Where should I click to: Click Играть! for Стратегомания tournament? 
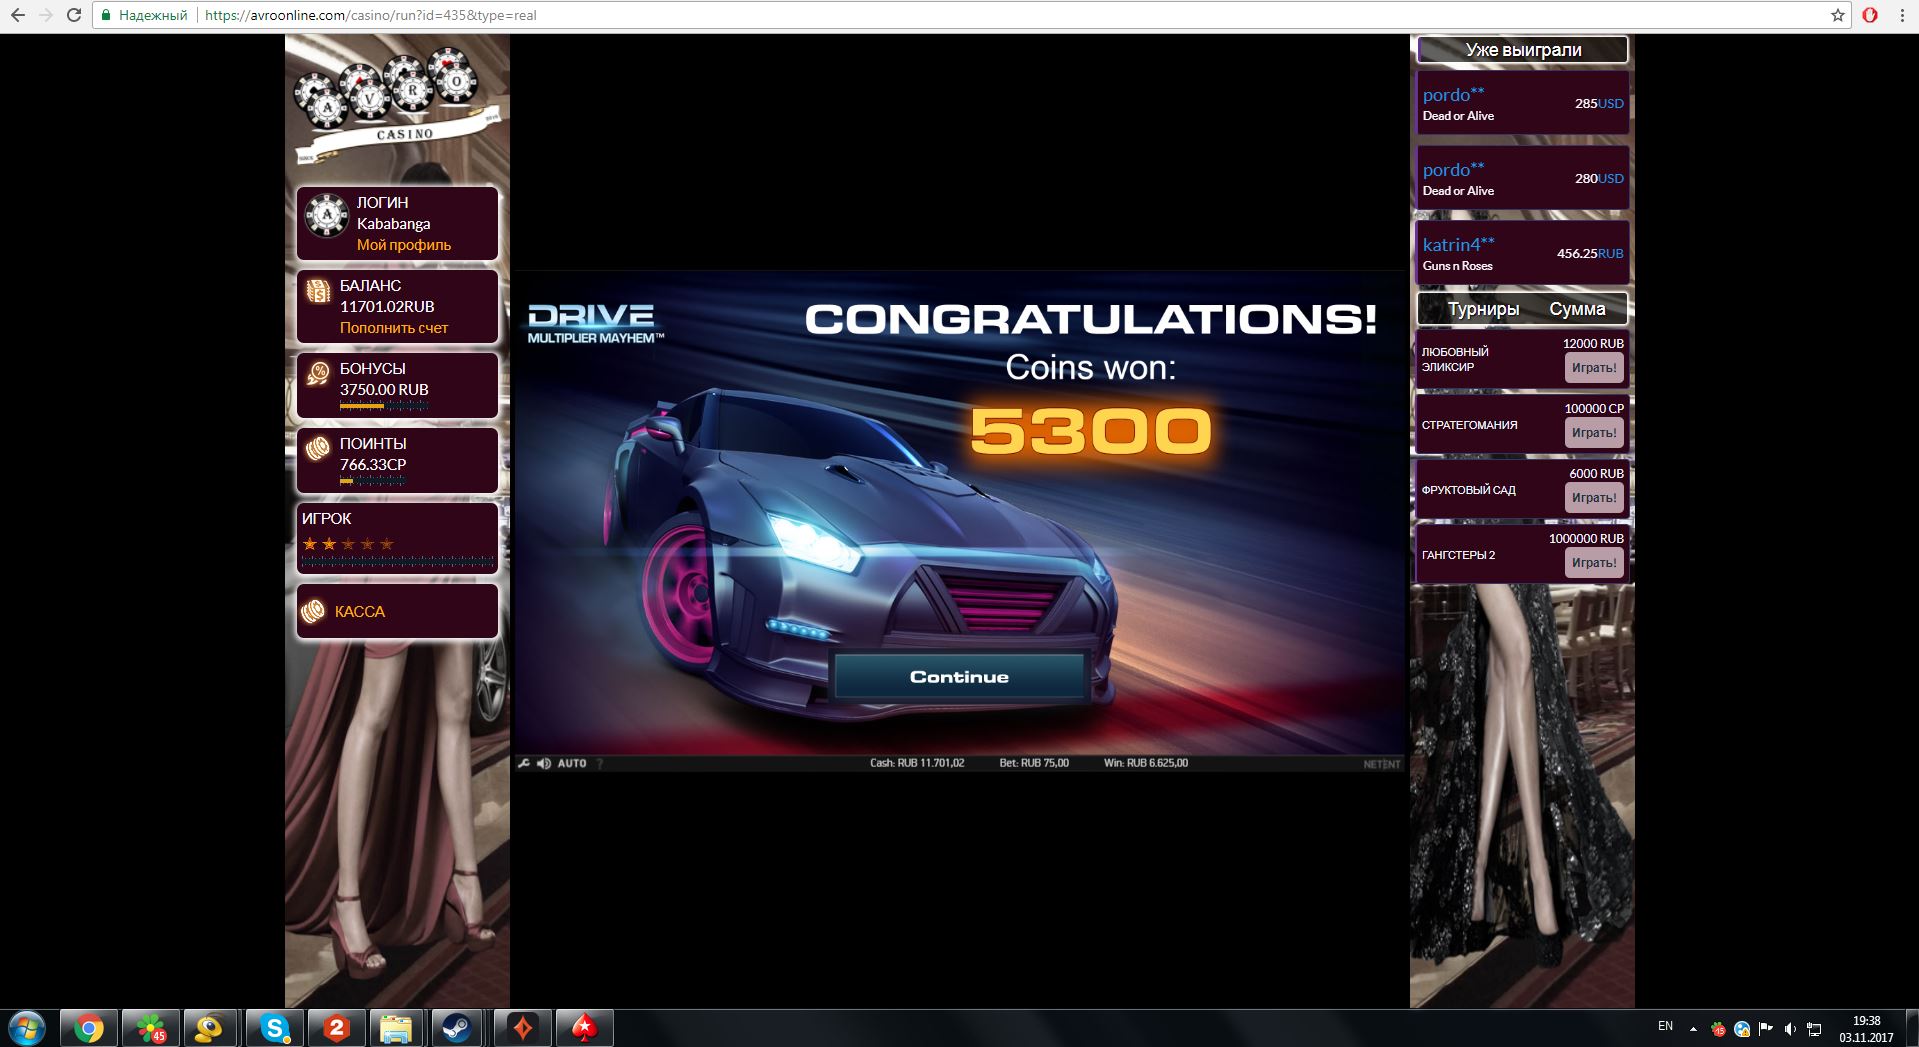1593,433
